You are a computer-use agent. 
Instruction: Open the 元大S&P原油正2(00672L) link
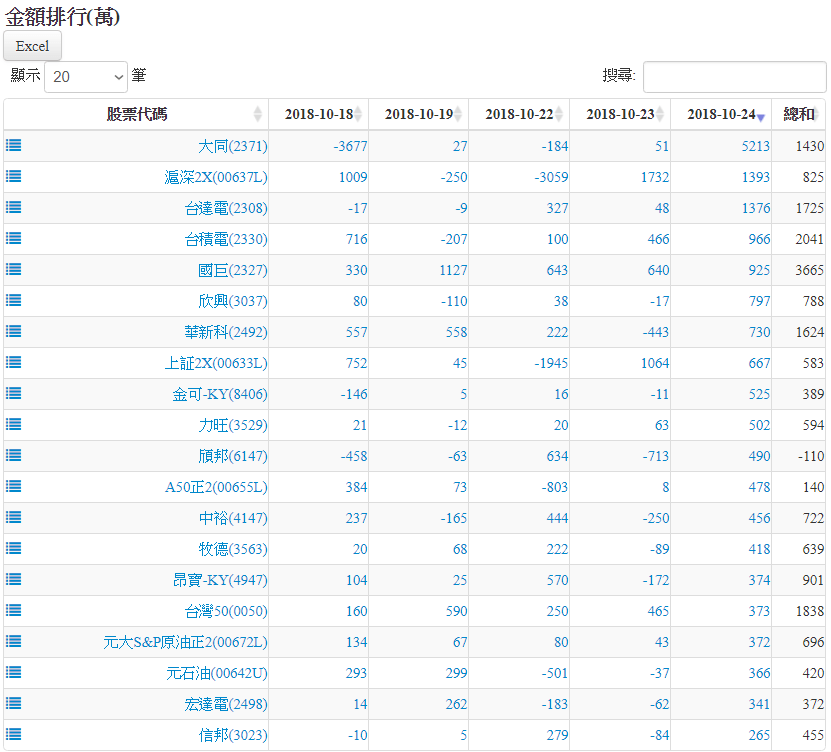pos(185,642)
